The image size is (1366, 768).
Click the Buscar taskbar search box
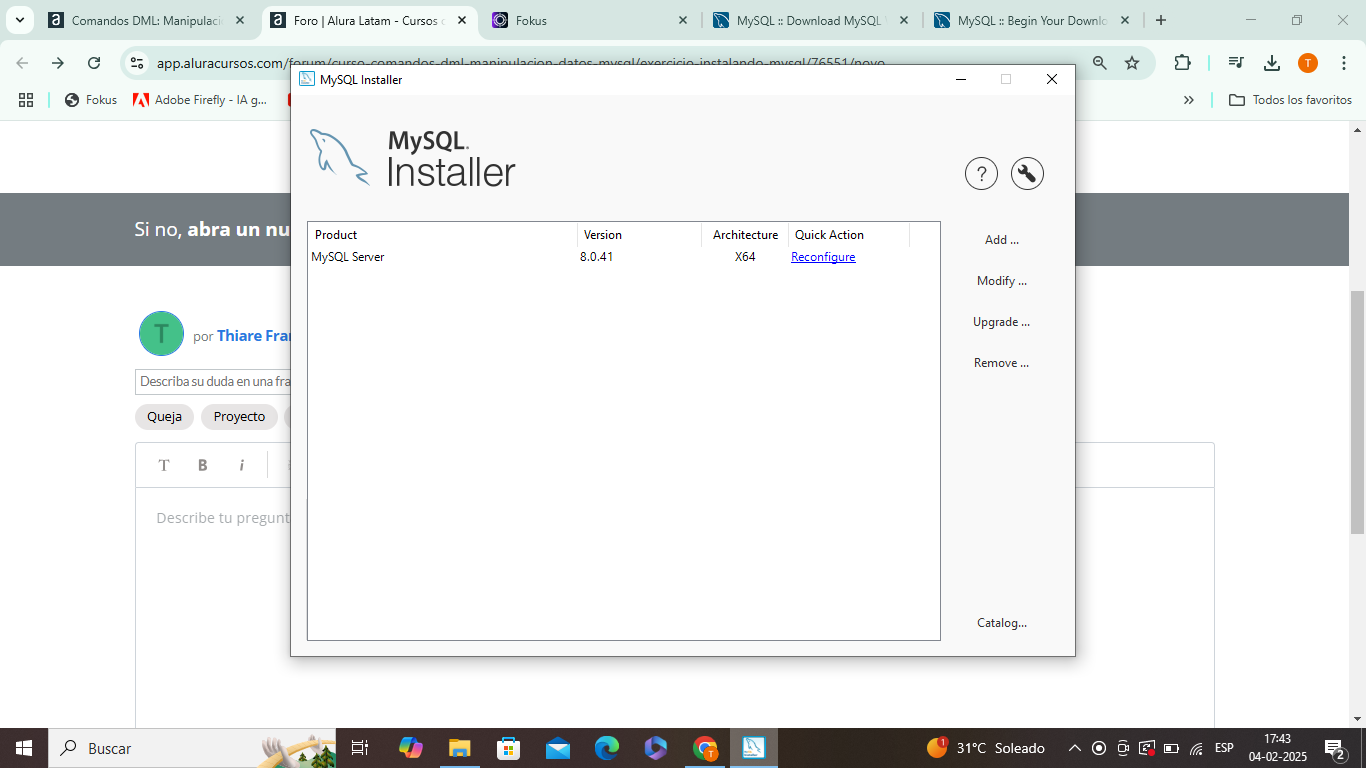point(193,748)
